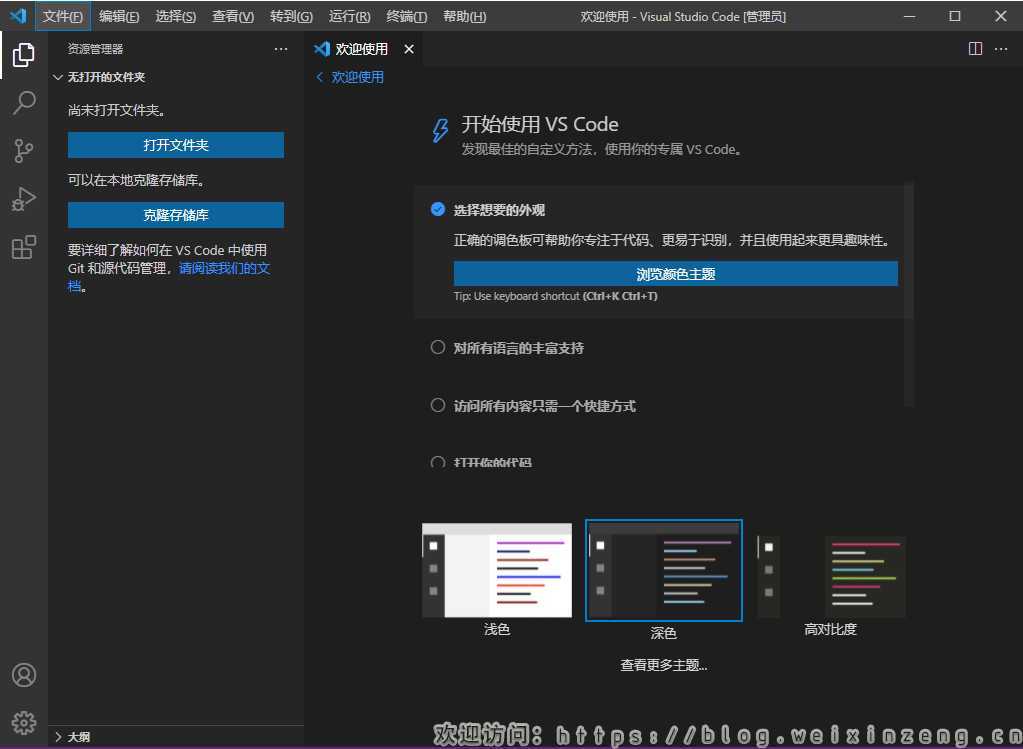Select the 深色 theme thumbnail
The width and height of the screenshot is (1023, 749).
pos(664,570)
